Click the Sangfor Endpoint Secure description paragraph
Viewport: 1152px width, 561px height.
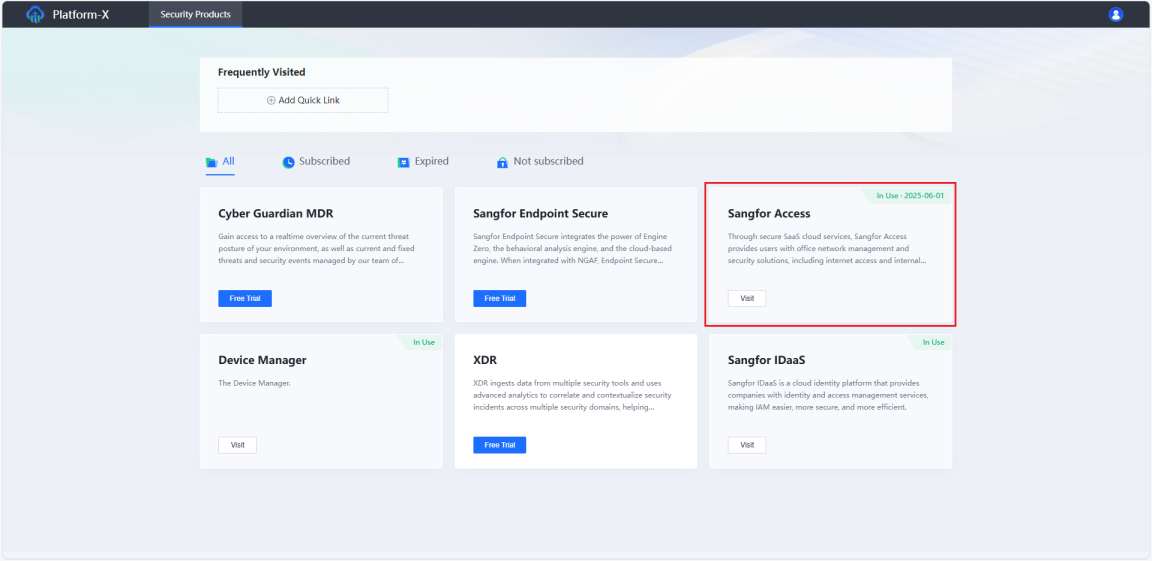pos(573,248)
